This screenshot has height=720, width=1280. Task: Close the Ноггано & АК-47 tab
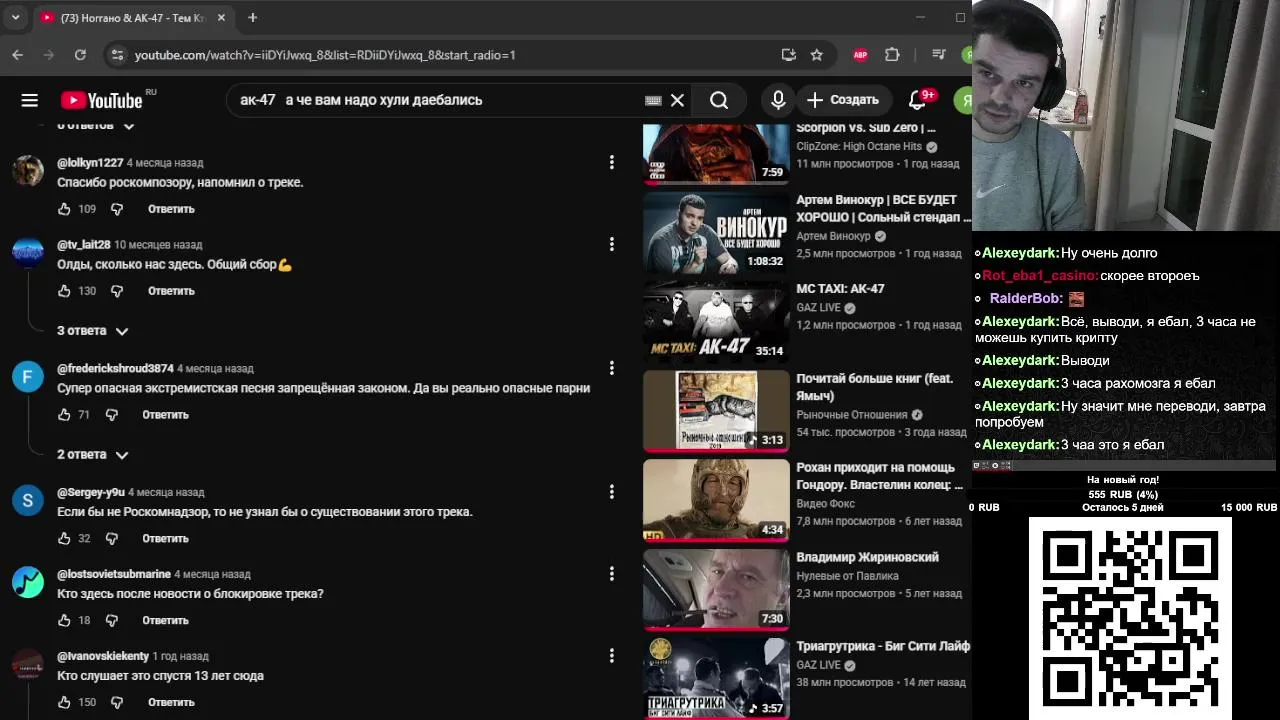(x=222, y=18)
